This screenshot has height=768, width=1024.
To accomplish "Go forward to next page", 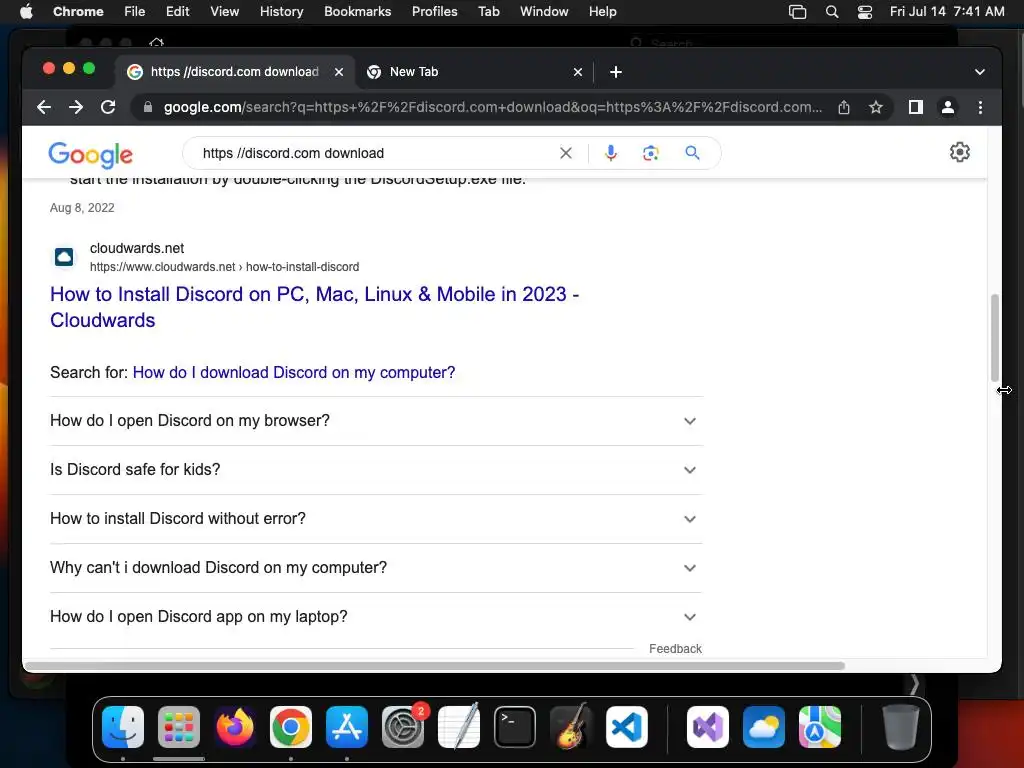I will tap(76, 107).
